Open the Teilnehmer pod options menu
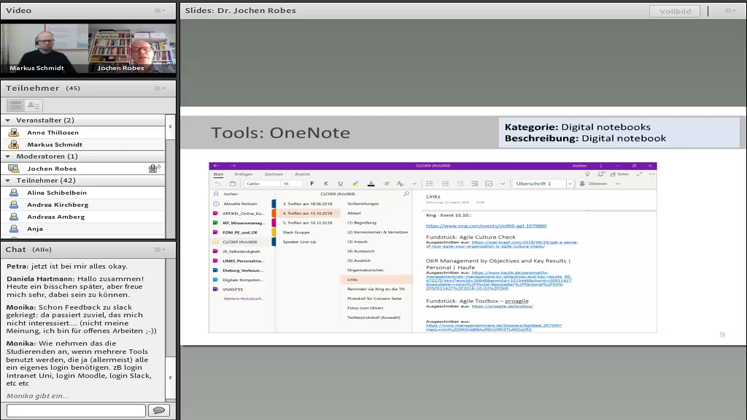747x420 pixels. 160,89
